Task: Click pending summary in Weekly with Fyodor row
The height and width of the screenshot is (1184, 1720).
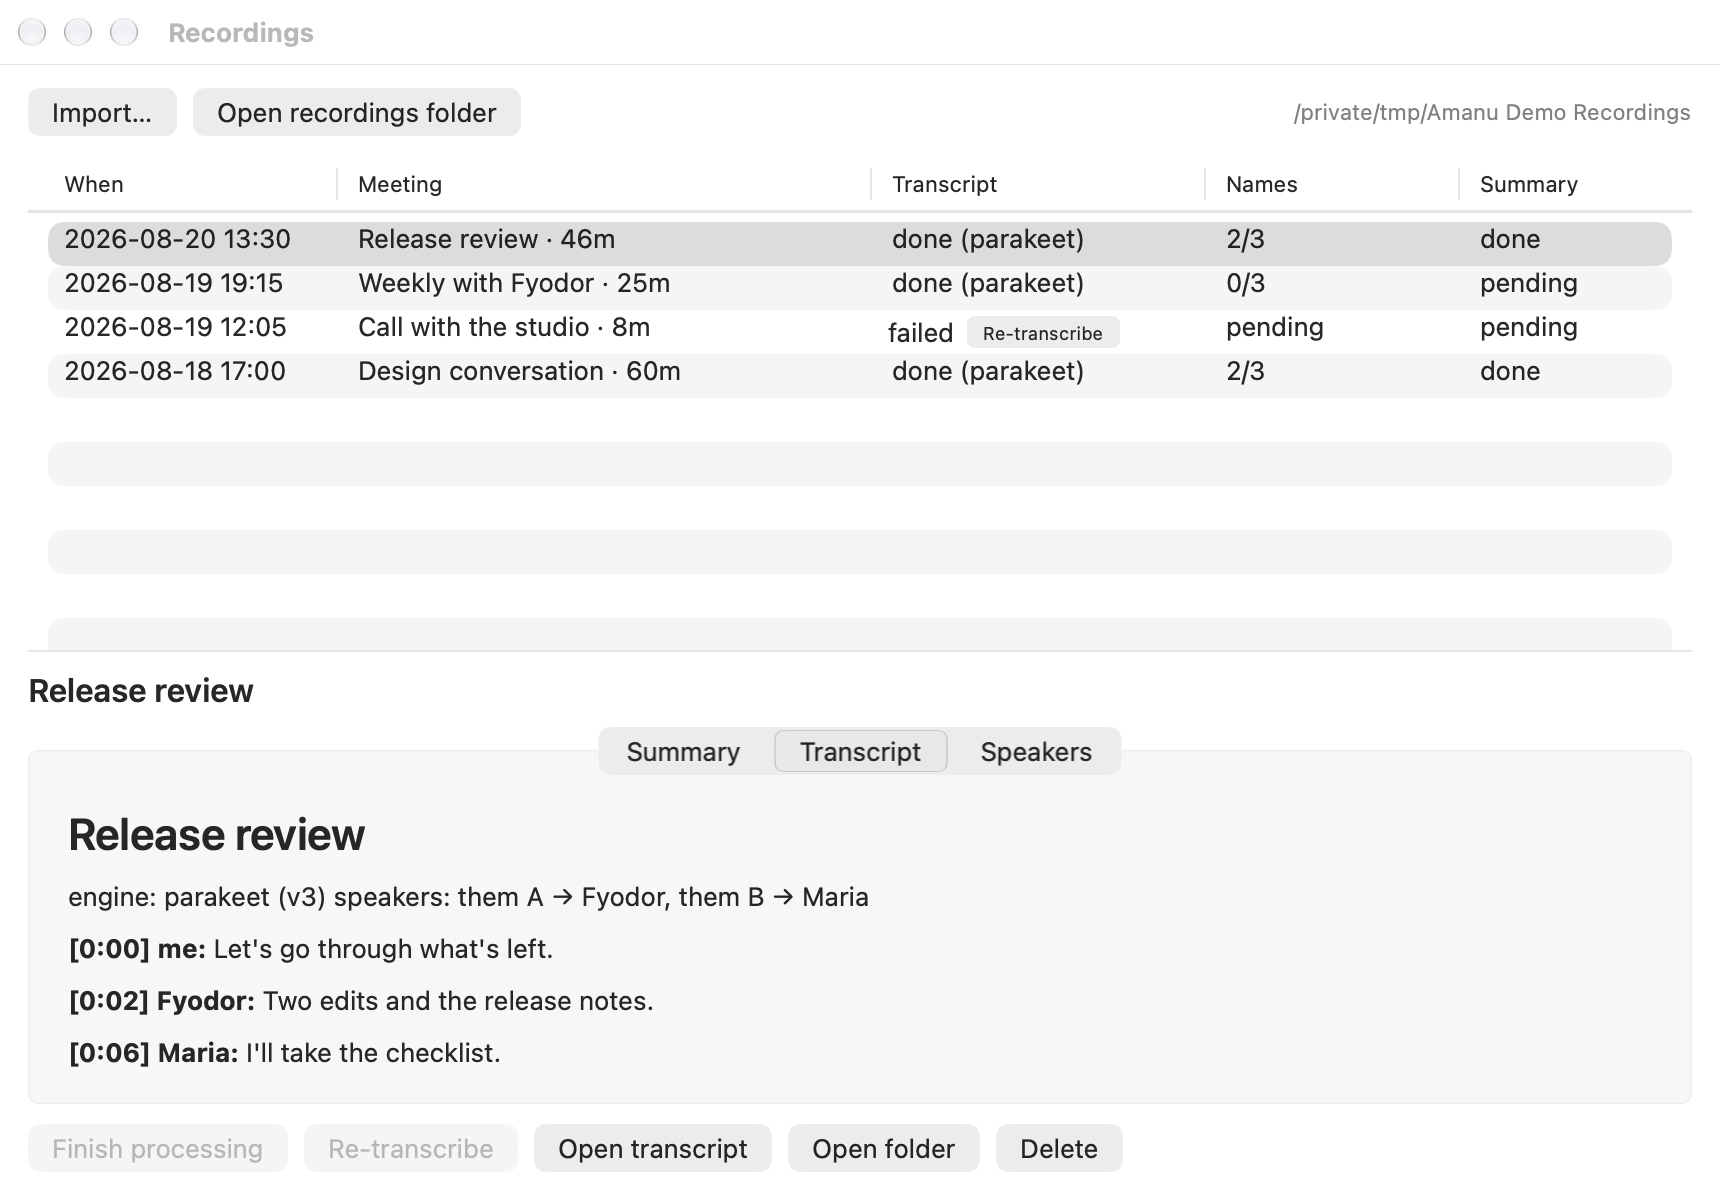Action: click(x=1528, y=284)
